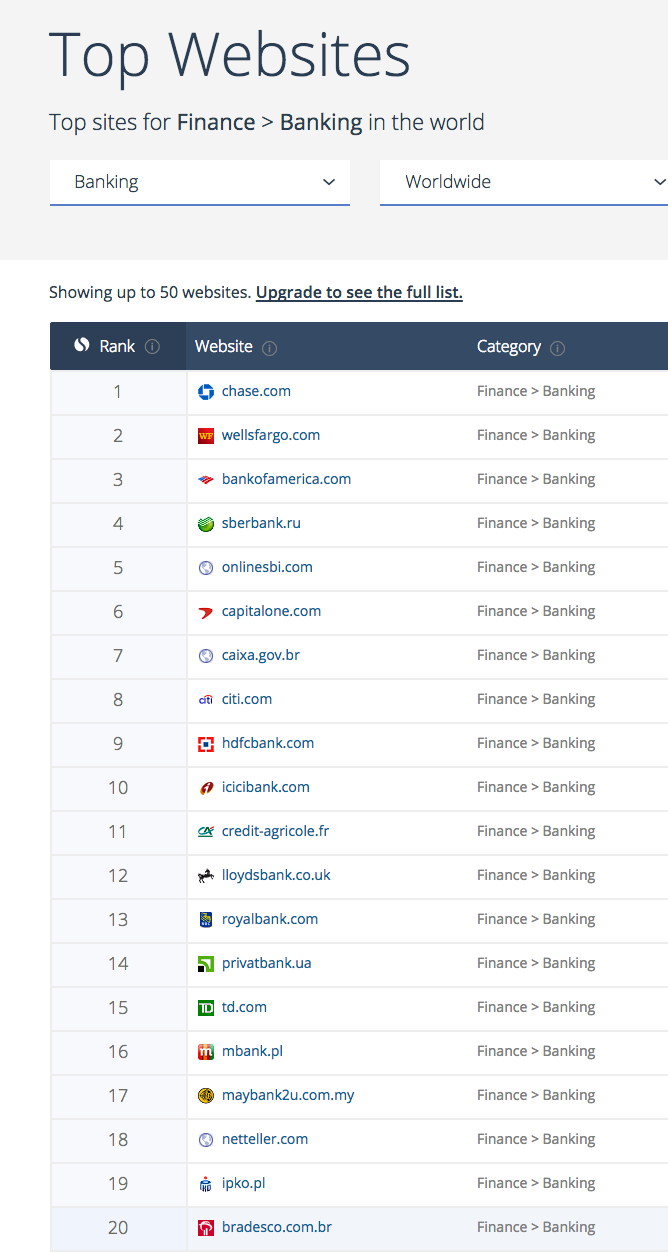Click the Category cell in chase.com row
Image resolution: width=668 pixels, height=1252 pixels.
(x=536, y=391)
